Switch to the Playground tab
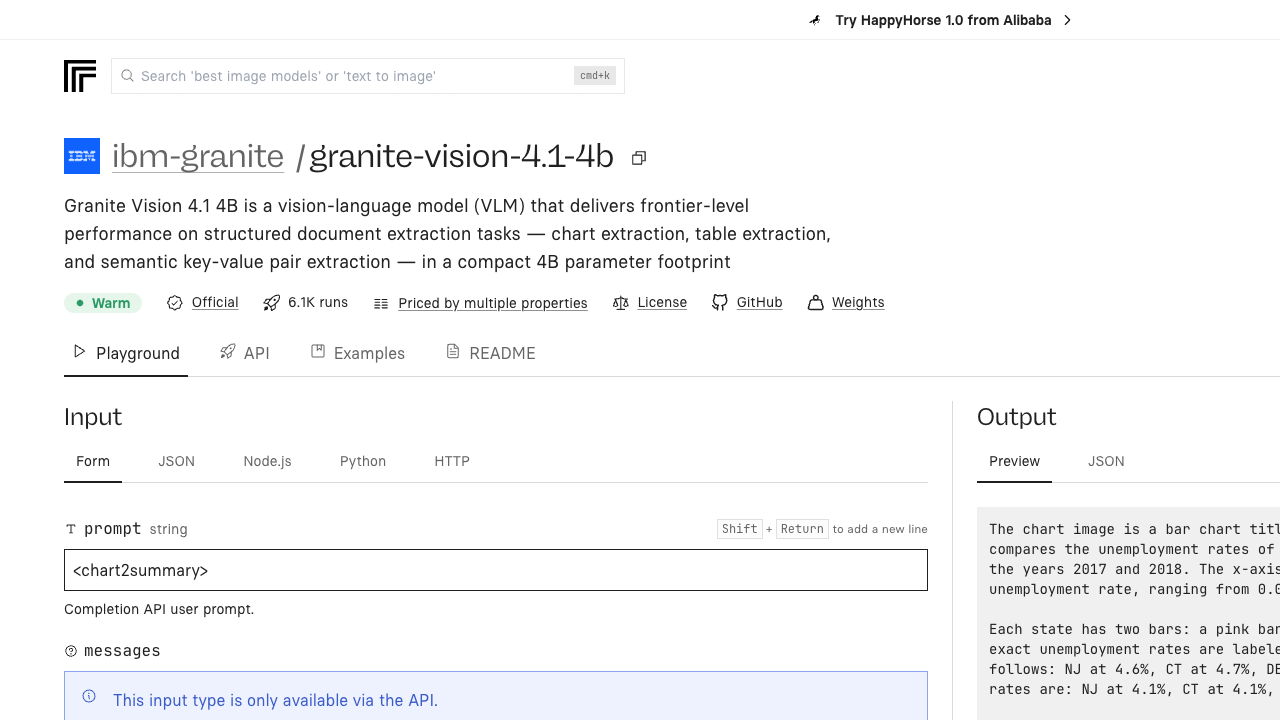Image resolution: width=1280 pixels, height=720 pixels. [x=126, y=353]
